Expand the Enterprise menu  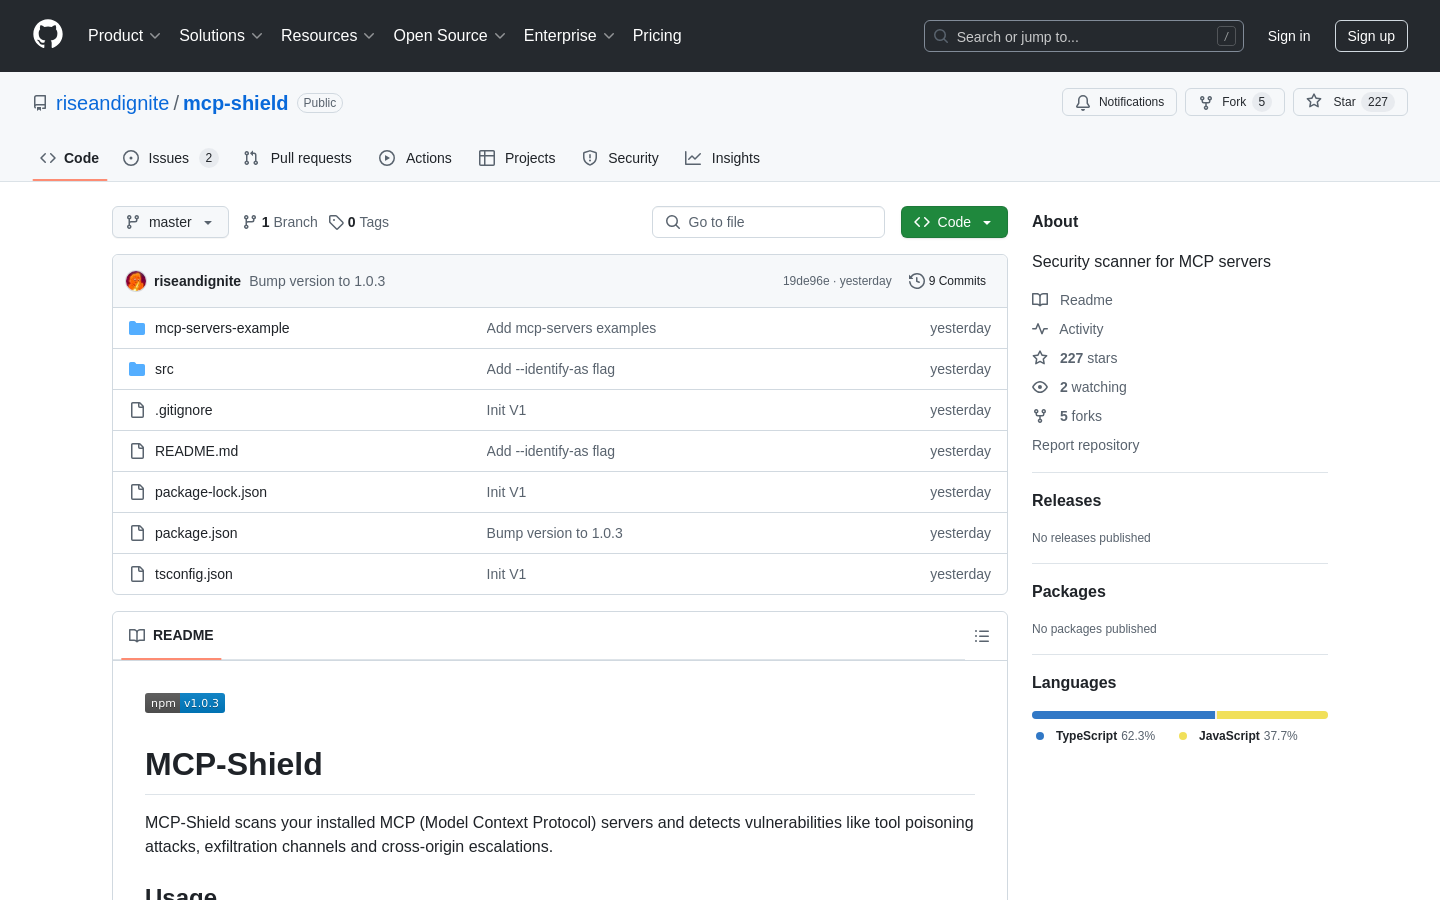click(x=569, y=36)
